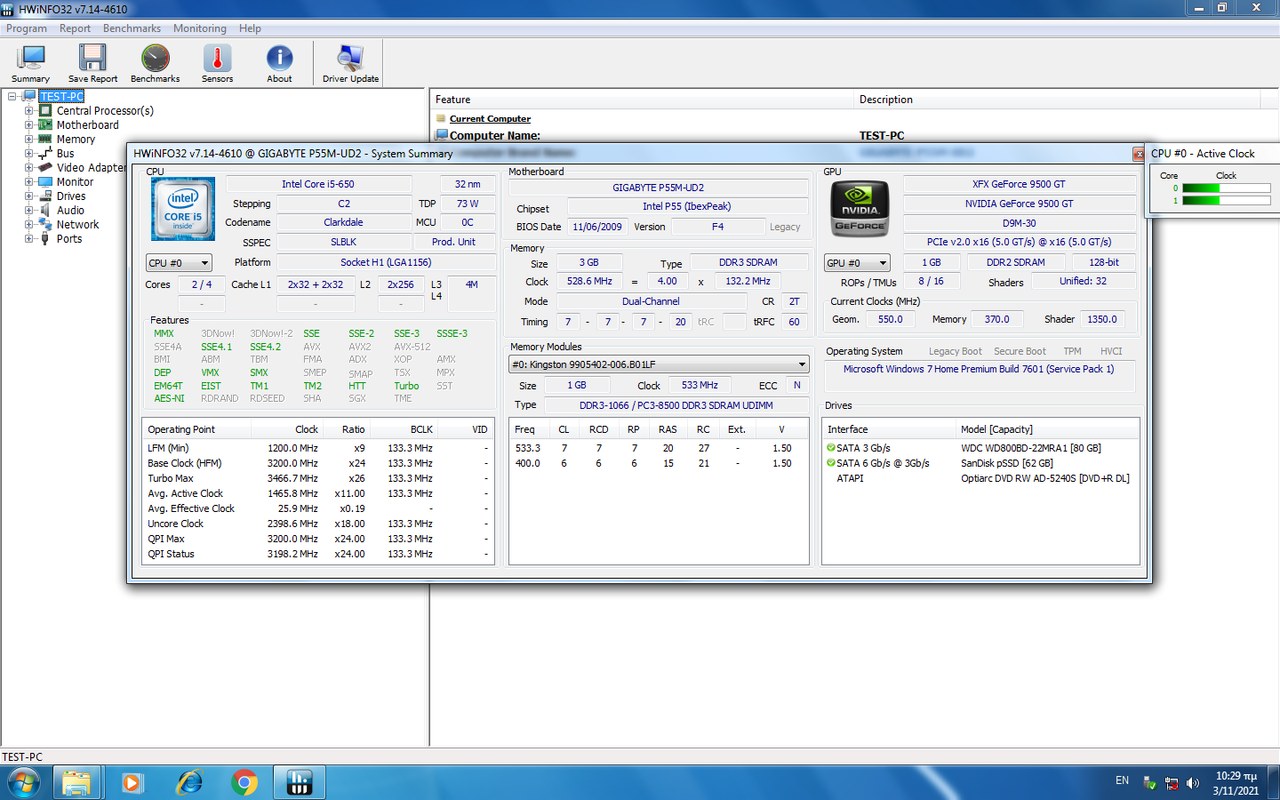This screenshot has width=1280, height=800.
Task: Click the WDC WD800BD-22MRA1 drive entry
Action: click(x=1030, y=448)
